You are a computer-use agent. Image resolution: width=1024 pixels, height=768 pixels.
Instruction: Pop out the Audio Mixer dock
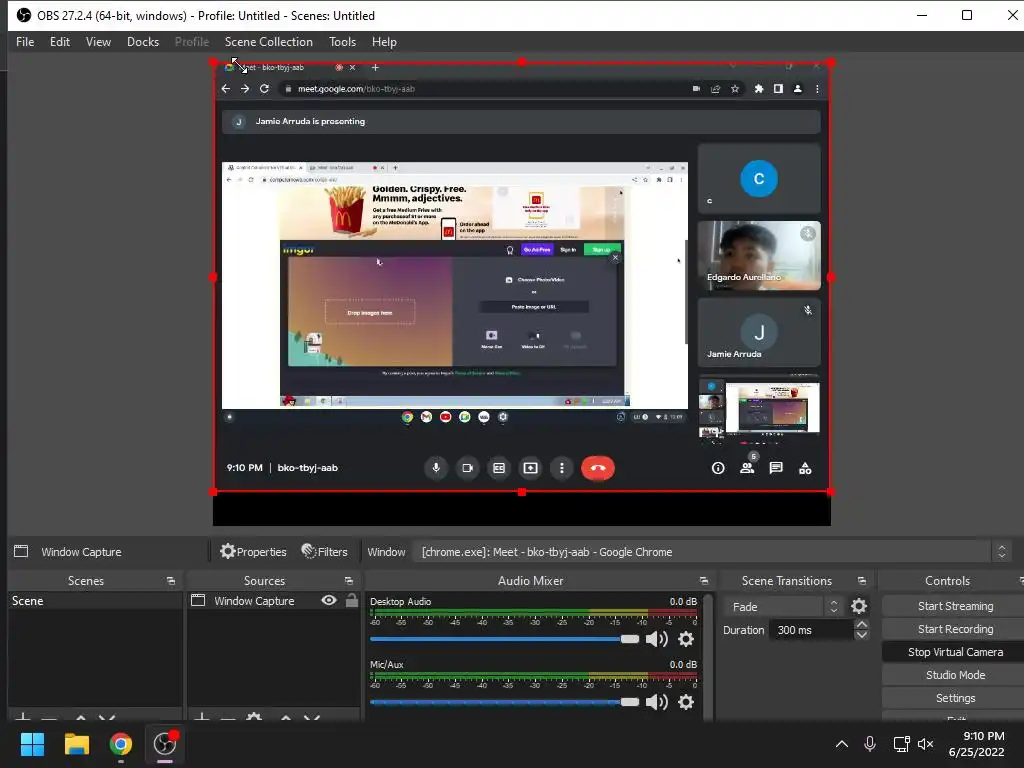[x=703, y=581]
